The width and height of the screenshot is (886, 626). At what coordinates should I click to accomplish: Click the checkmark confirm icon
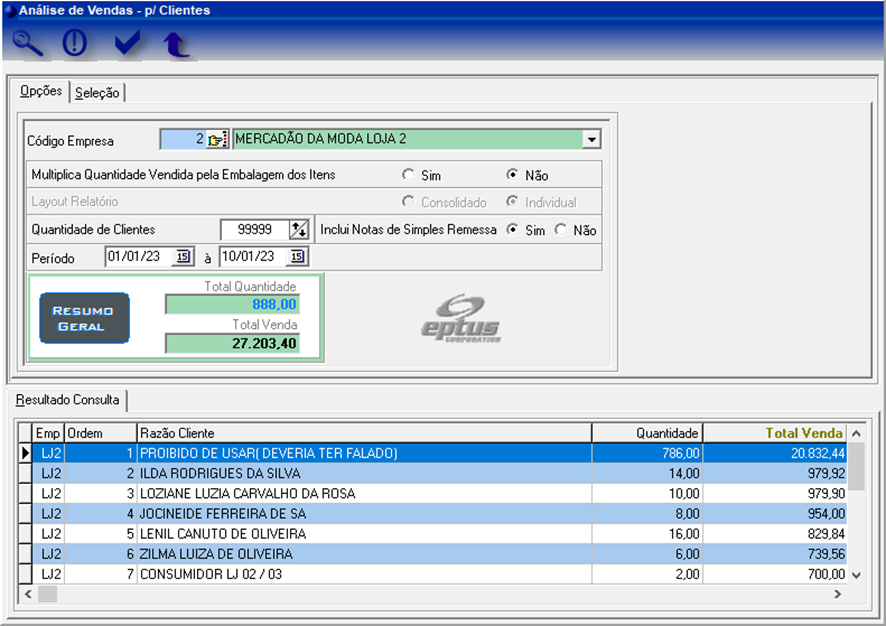coord(127,44)
